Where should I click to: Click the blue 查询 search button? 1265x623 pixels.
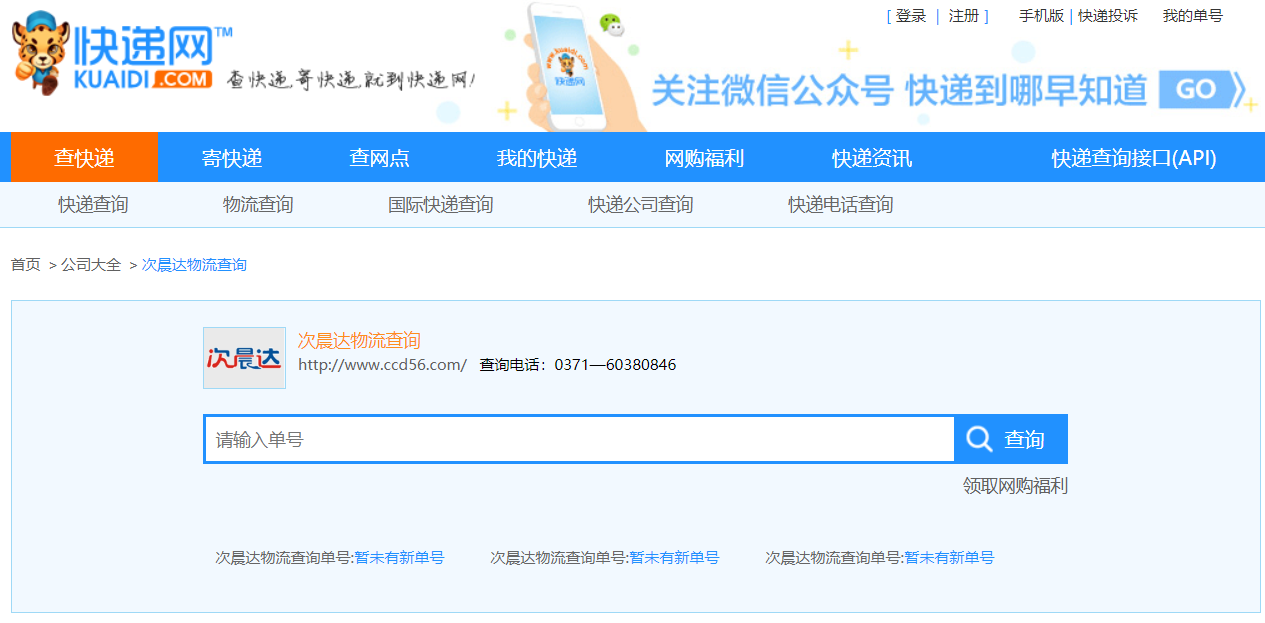1011,439
